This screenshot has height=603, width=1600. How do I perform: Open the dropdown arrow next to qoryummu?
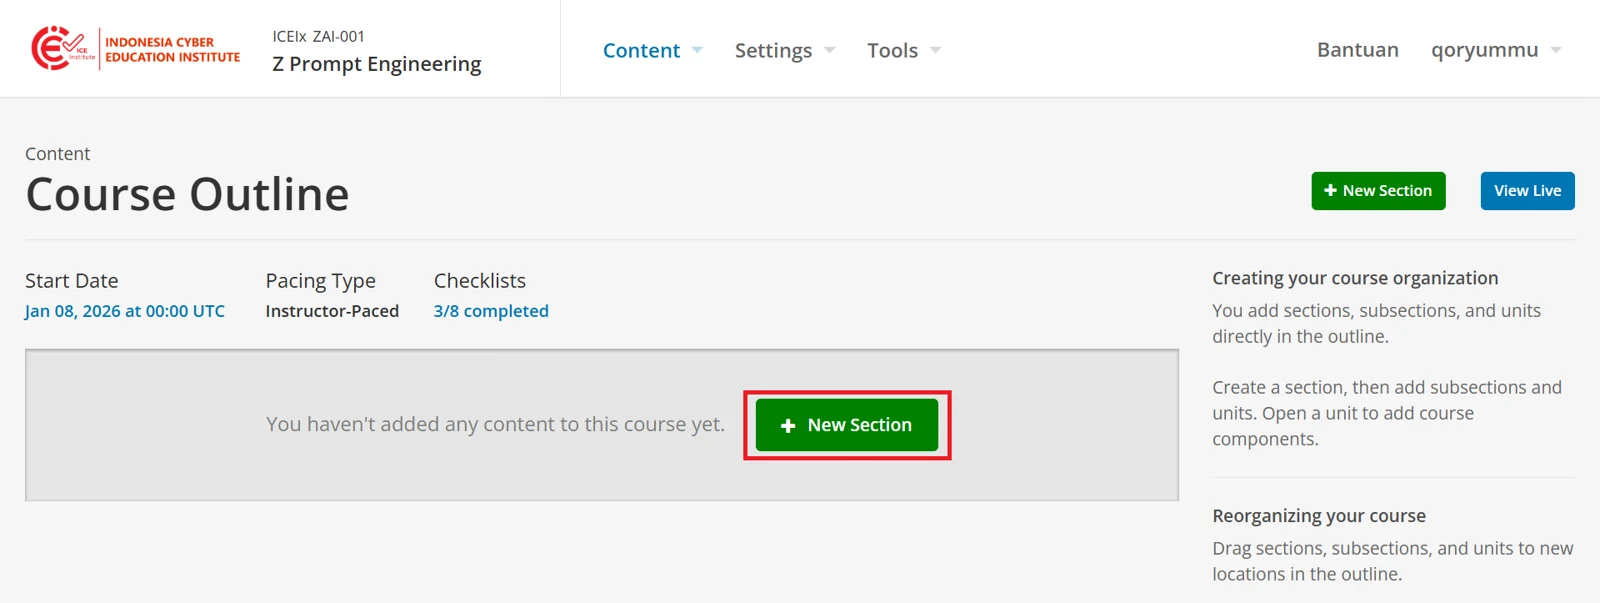[x=1556, y=50]
